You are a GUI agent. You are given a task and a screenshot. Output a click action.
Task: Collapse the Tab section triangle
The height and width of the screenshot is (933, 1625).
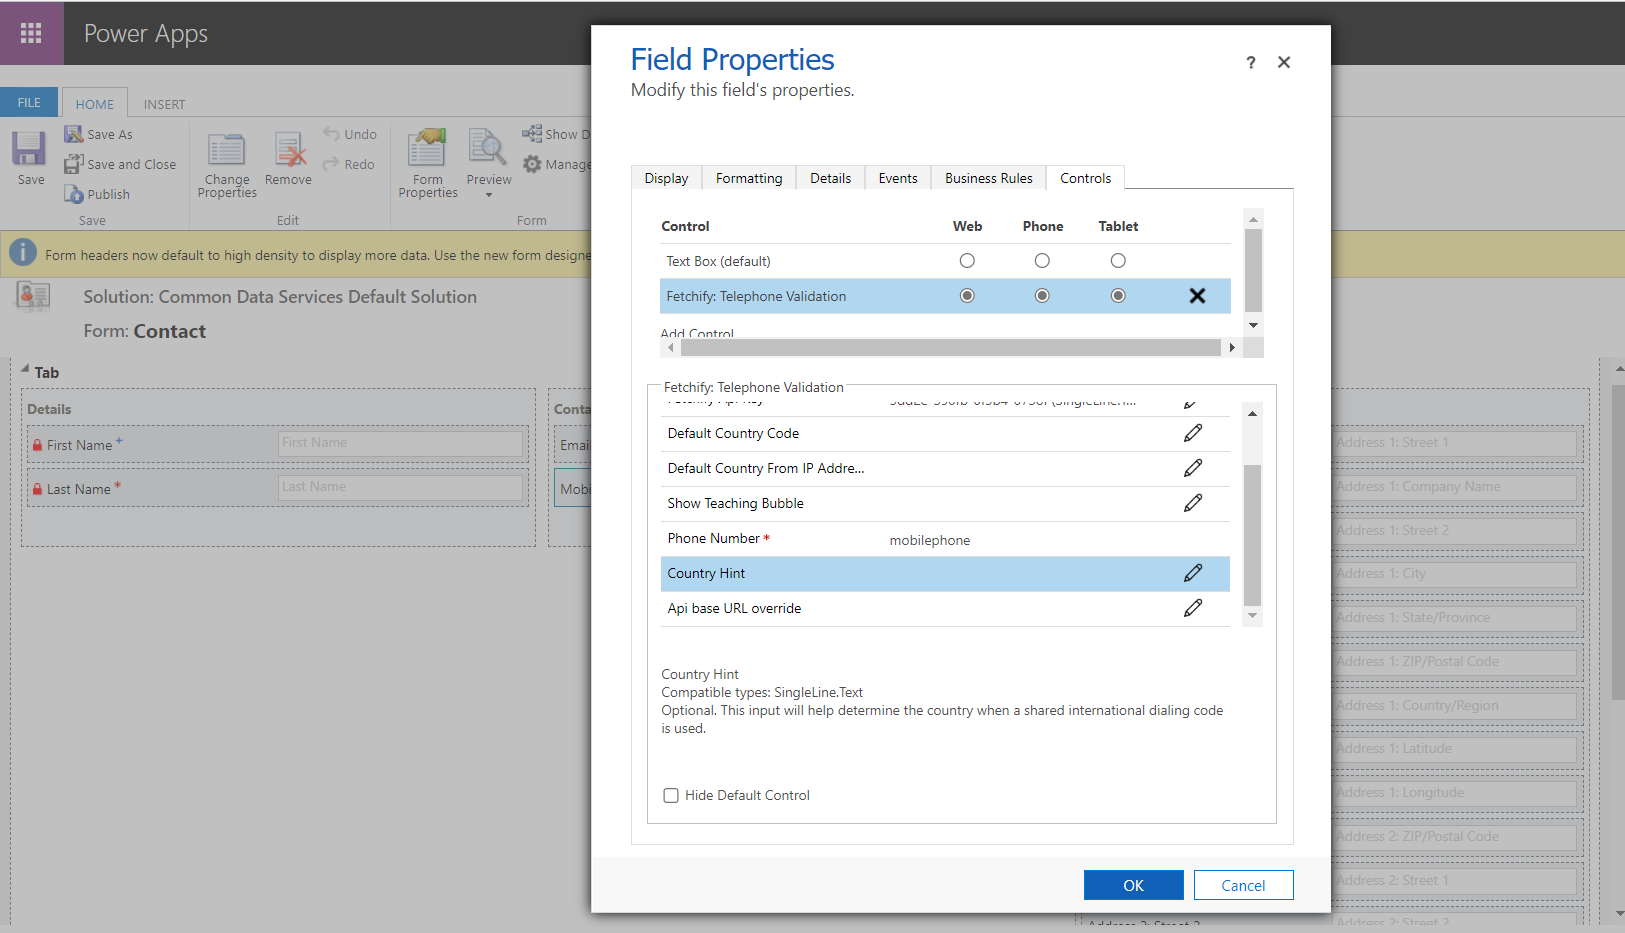tap(25, 369)
